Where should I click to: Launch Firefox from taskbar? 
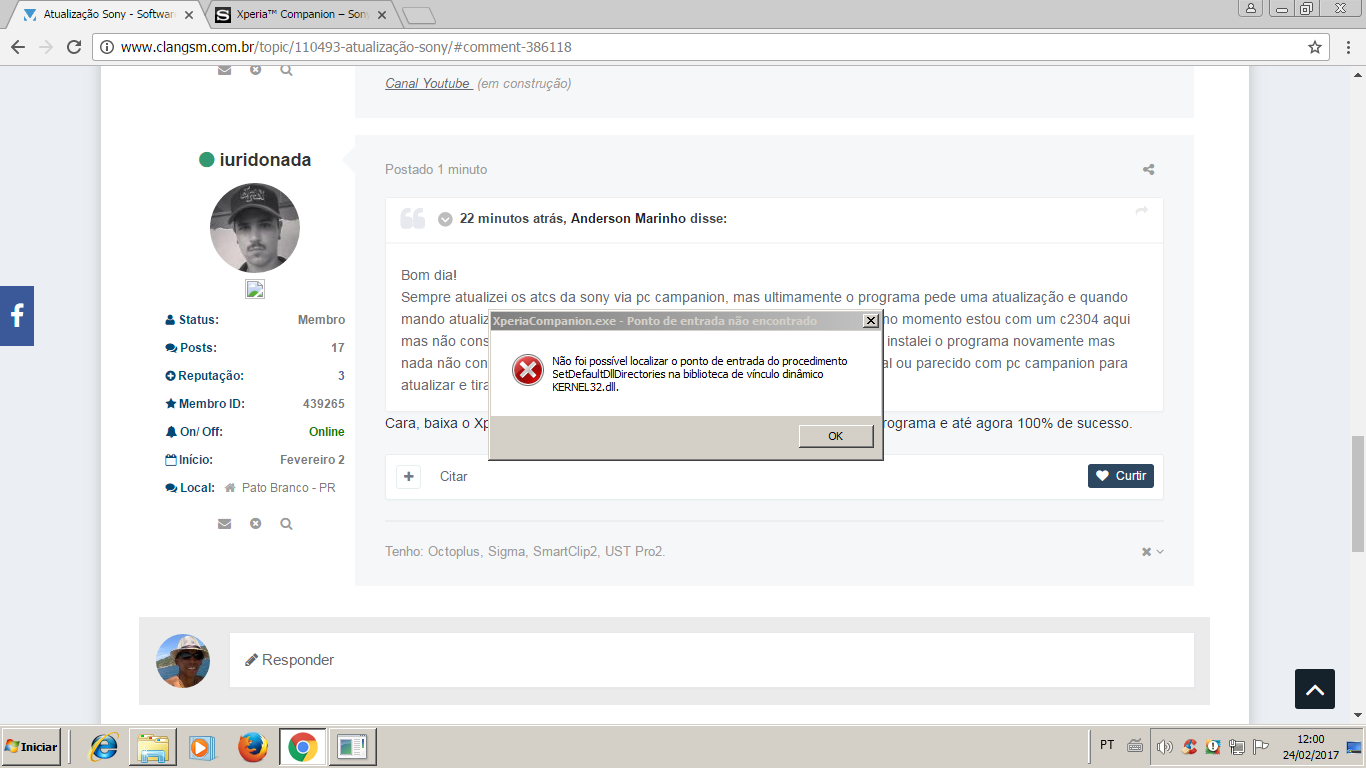point(253,747)
